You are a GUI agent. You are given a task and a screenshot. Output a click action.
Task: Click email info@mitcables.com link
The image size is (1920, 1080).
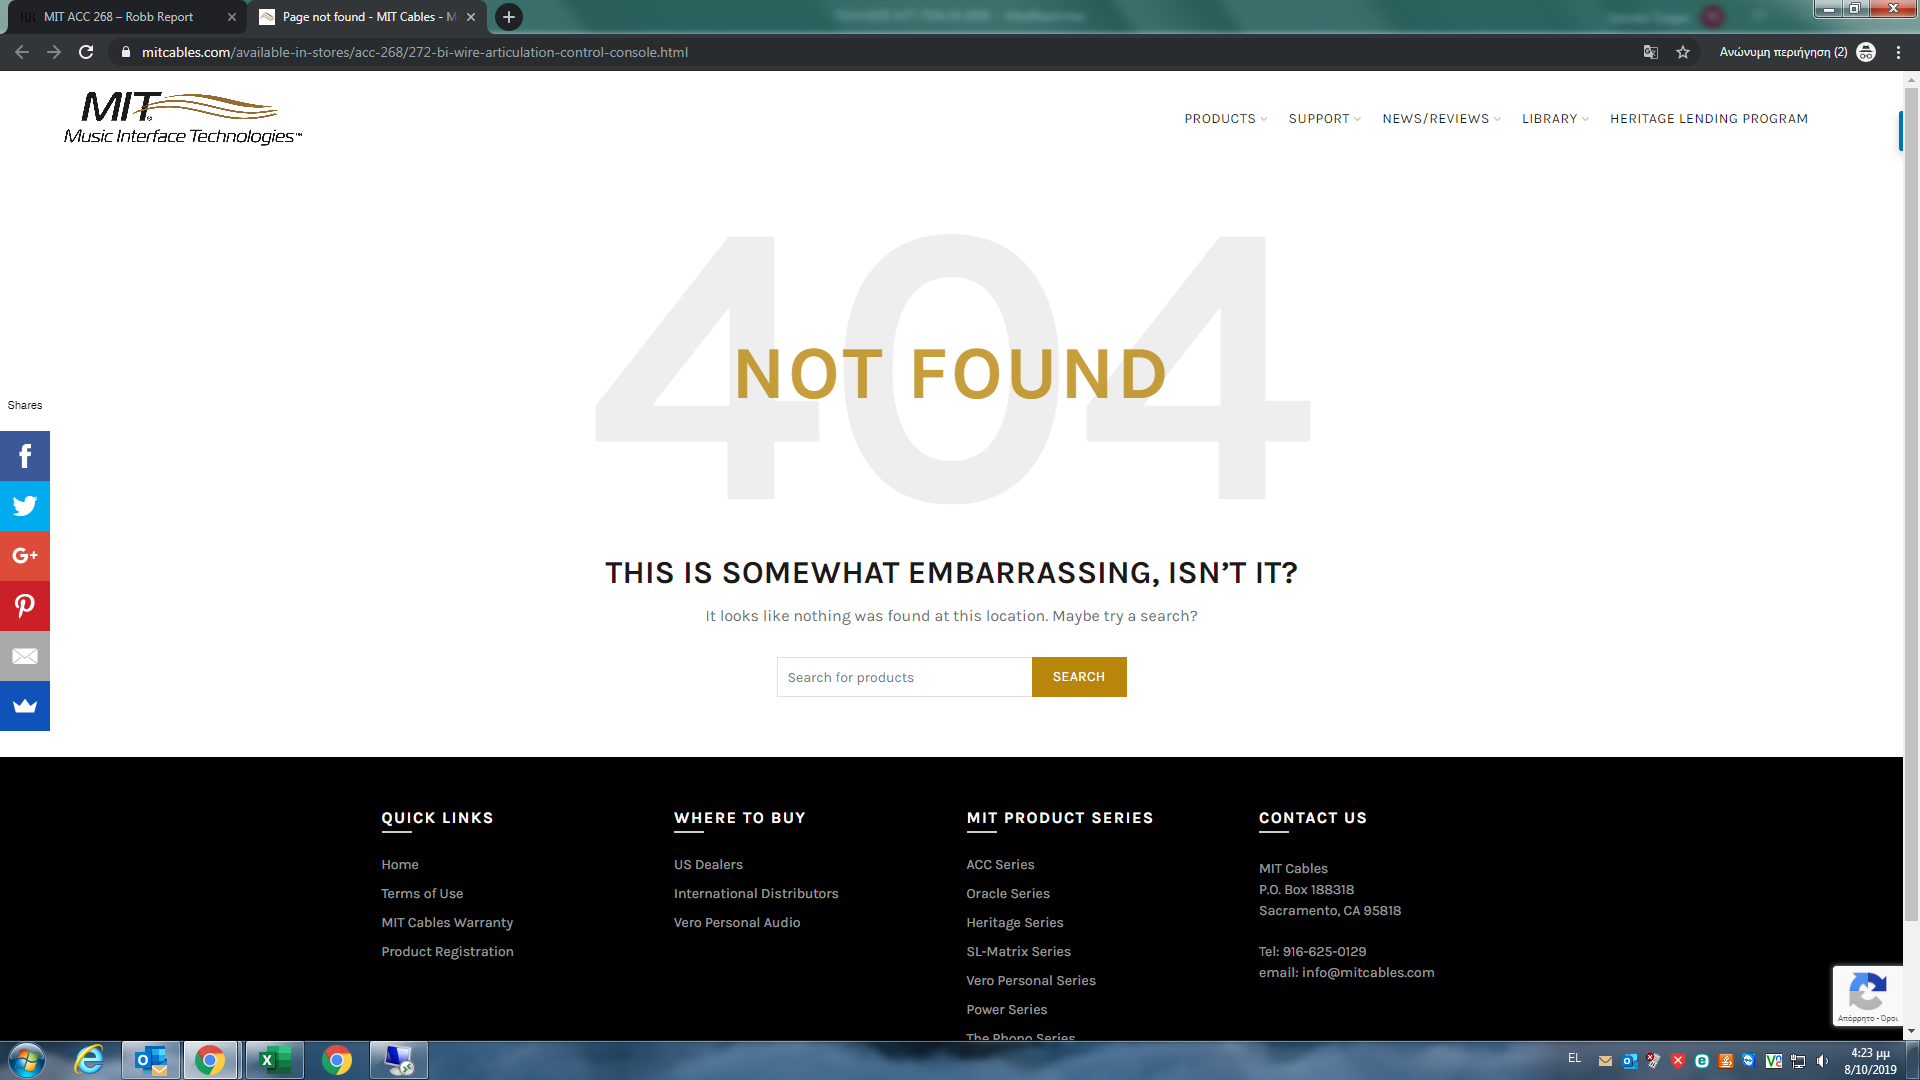[x=1368, y=973]
